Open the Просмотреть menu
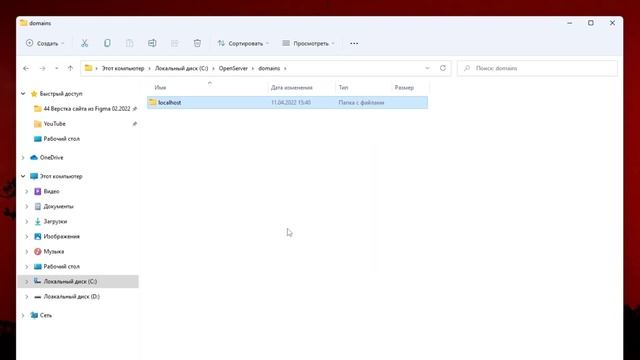Image resolution: width=640 pixels, height=360 pixels. 309,43
